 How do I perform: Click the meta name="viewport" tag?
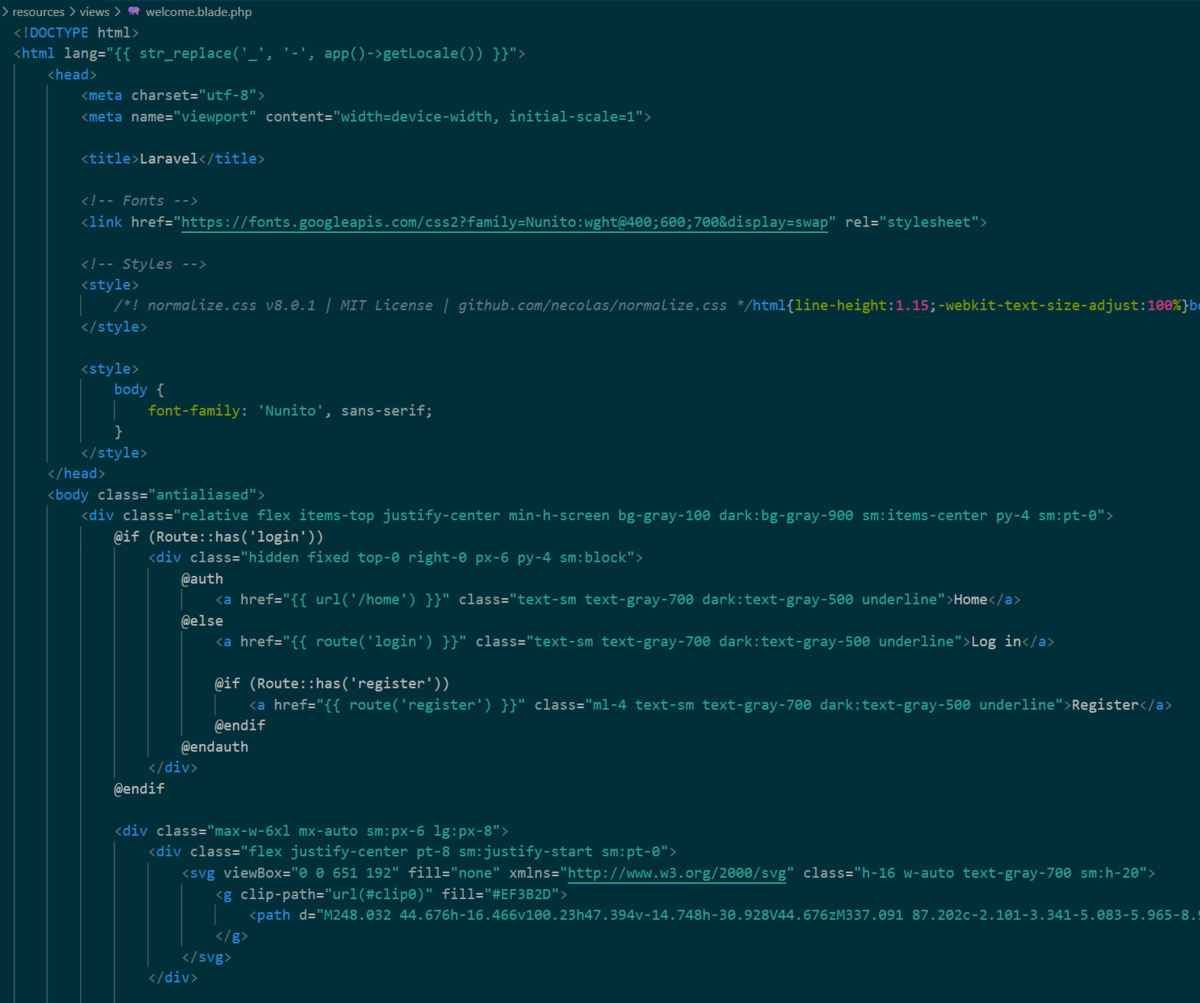(x=366, y=116)
